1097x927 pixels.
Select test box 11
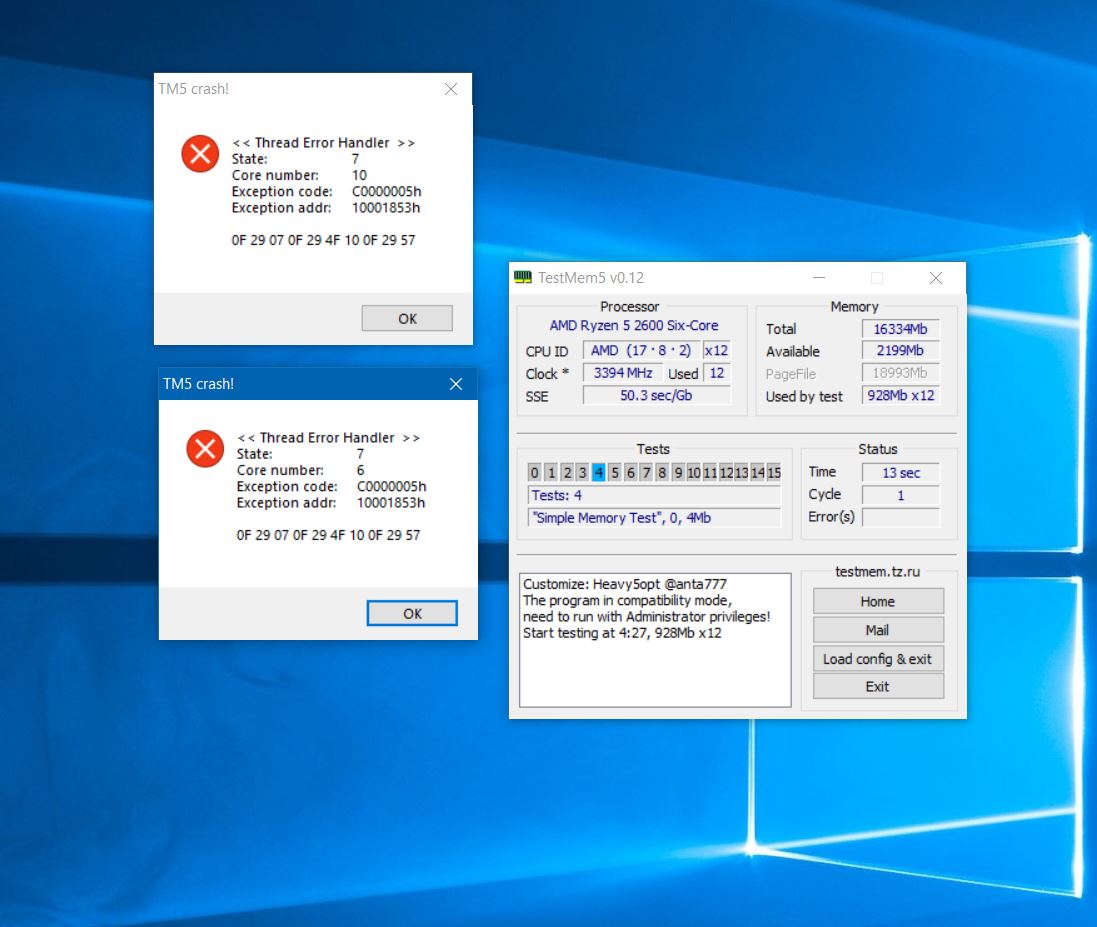(x=710, y=472)
